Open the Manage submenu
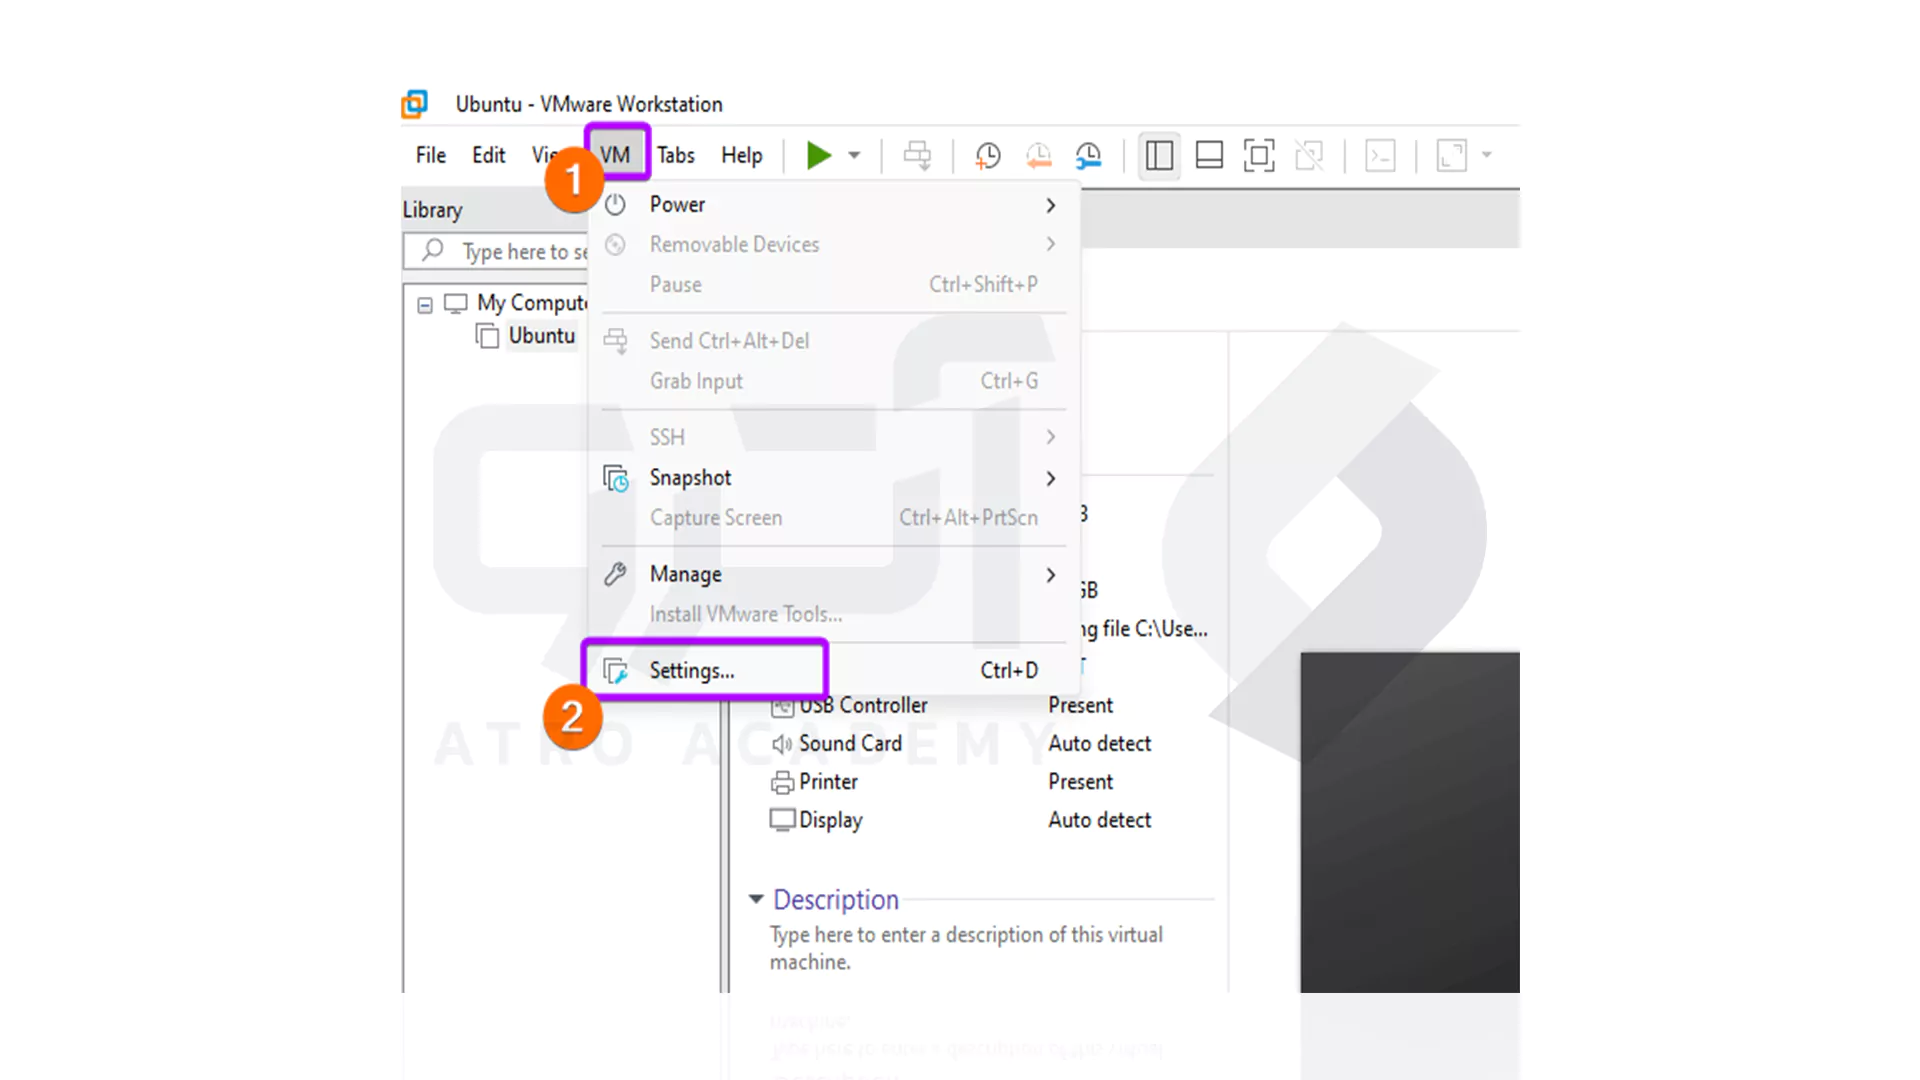The width and height of the screenshot is (1920, 1080). click(x=832, y=574)
